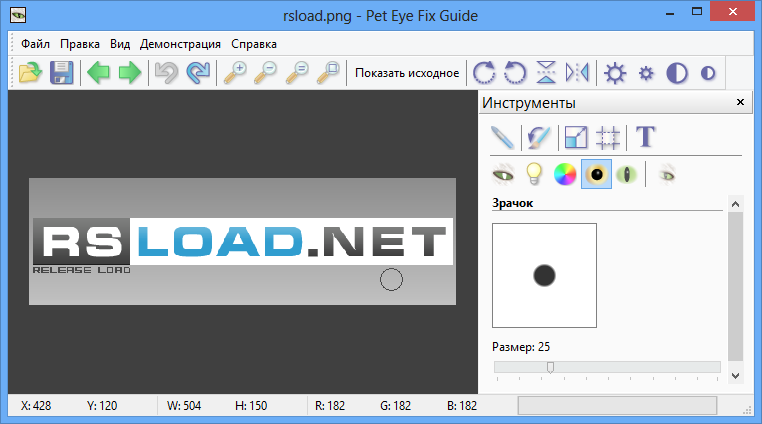Screen dimensions: 762x424
Task: Select the color wheel tool
Action: point(565,174)
